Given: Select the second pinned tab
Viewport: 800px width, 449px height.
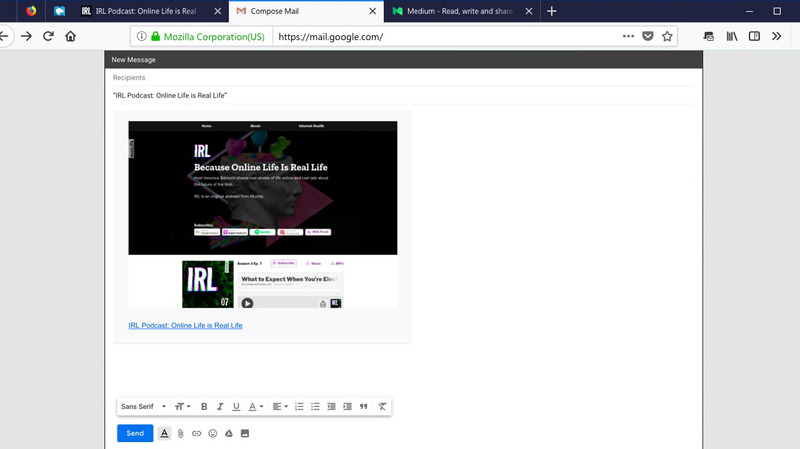Looking at the screenshot, I should (x=60, y=11).
